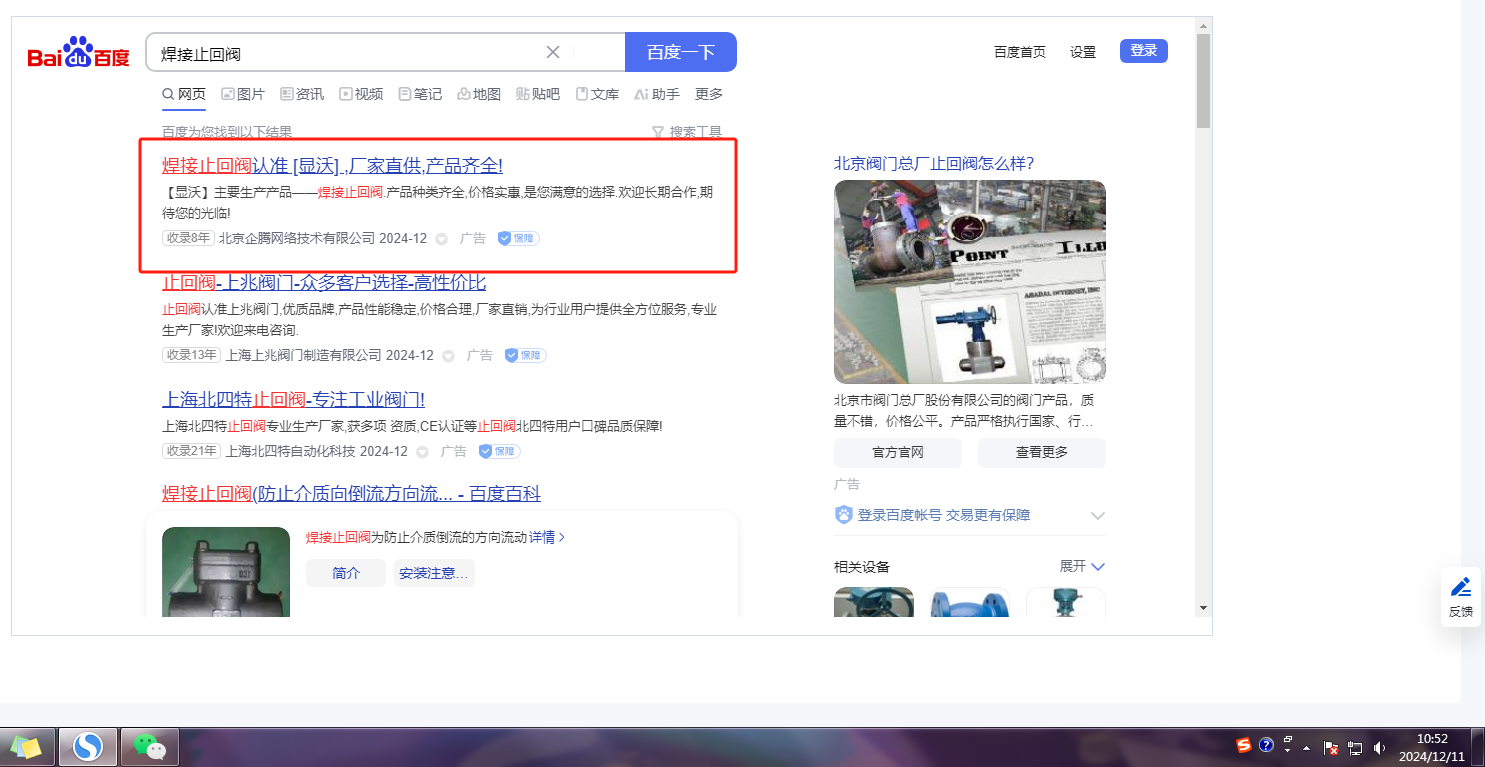
Task: Click the 登录百度帐号 交易更有保障 link
Action: (944, 515)
